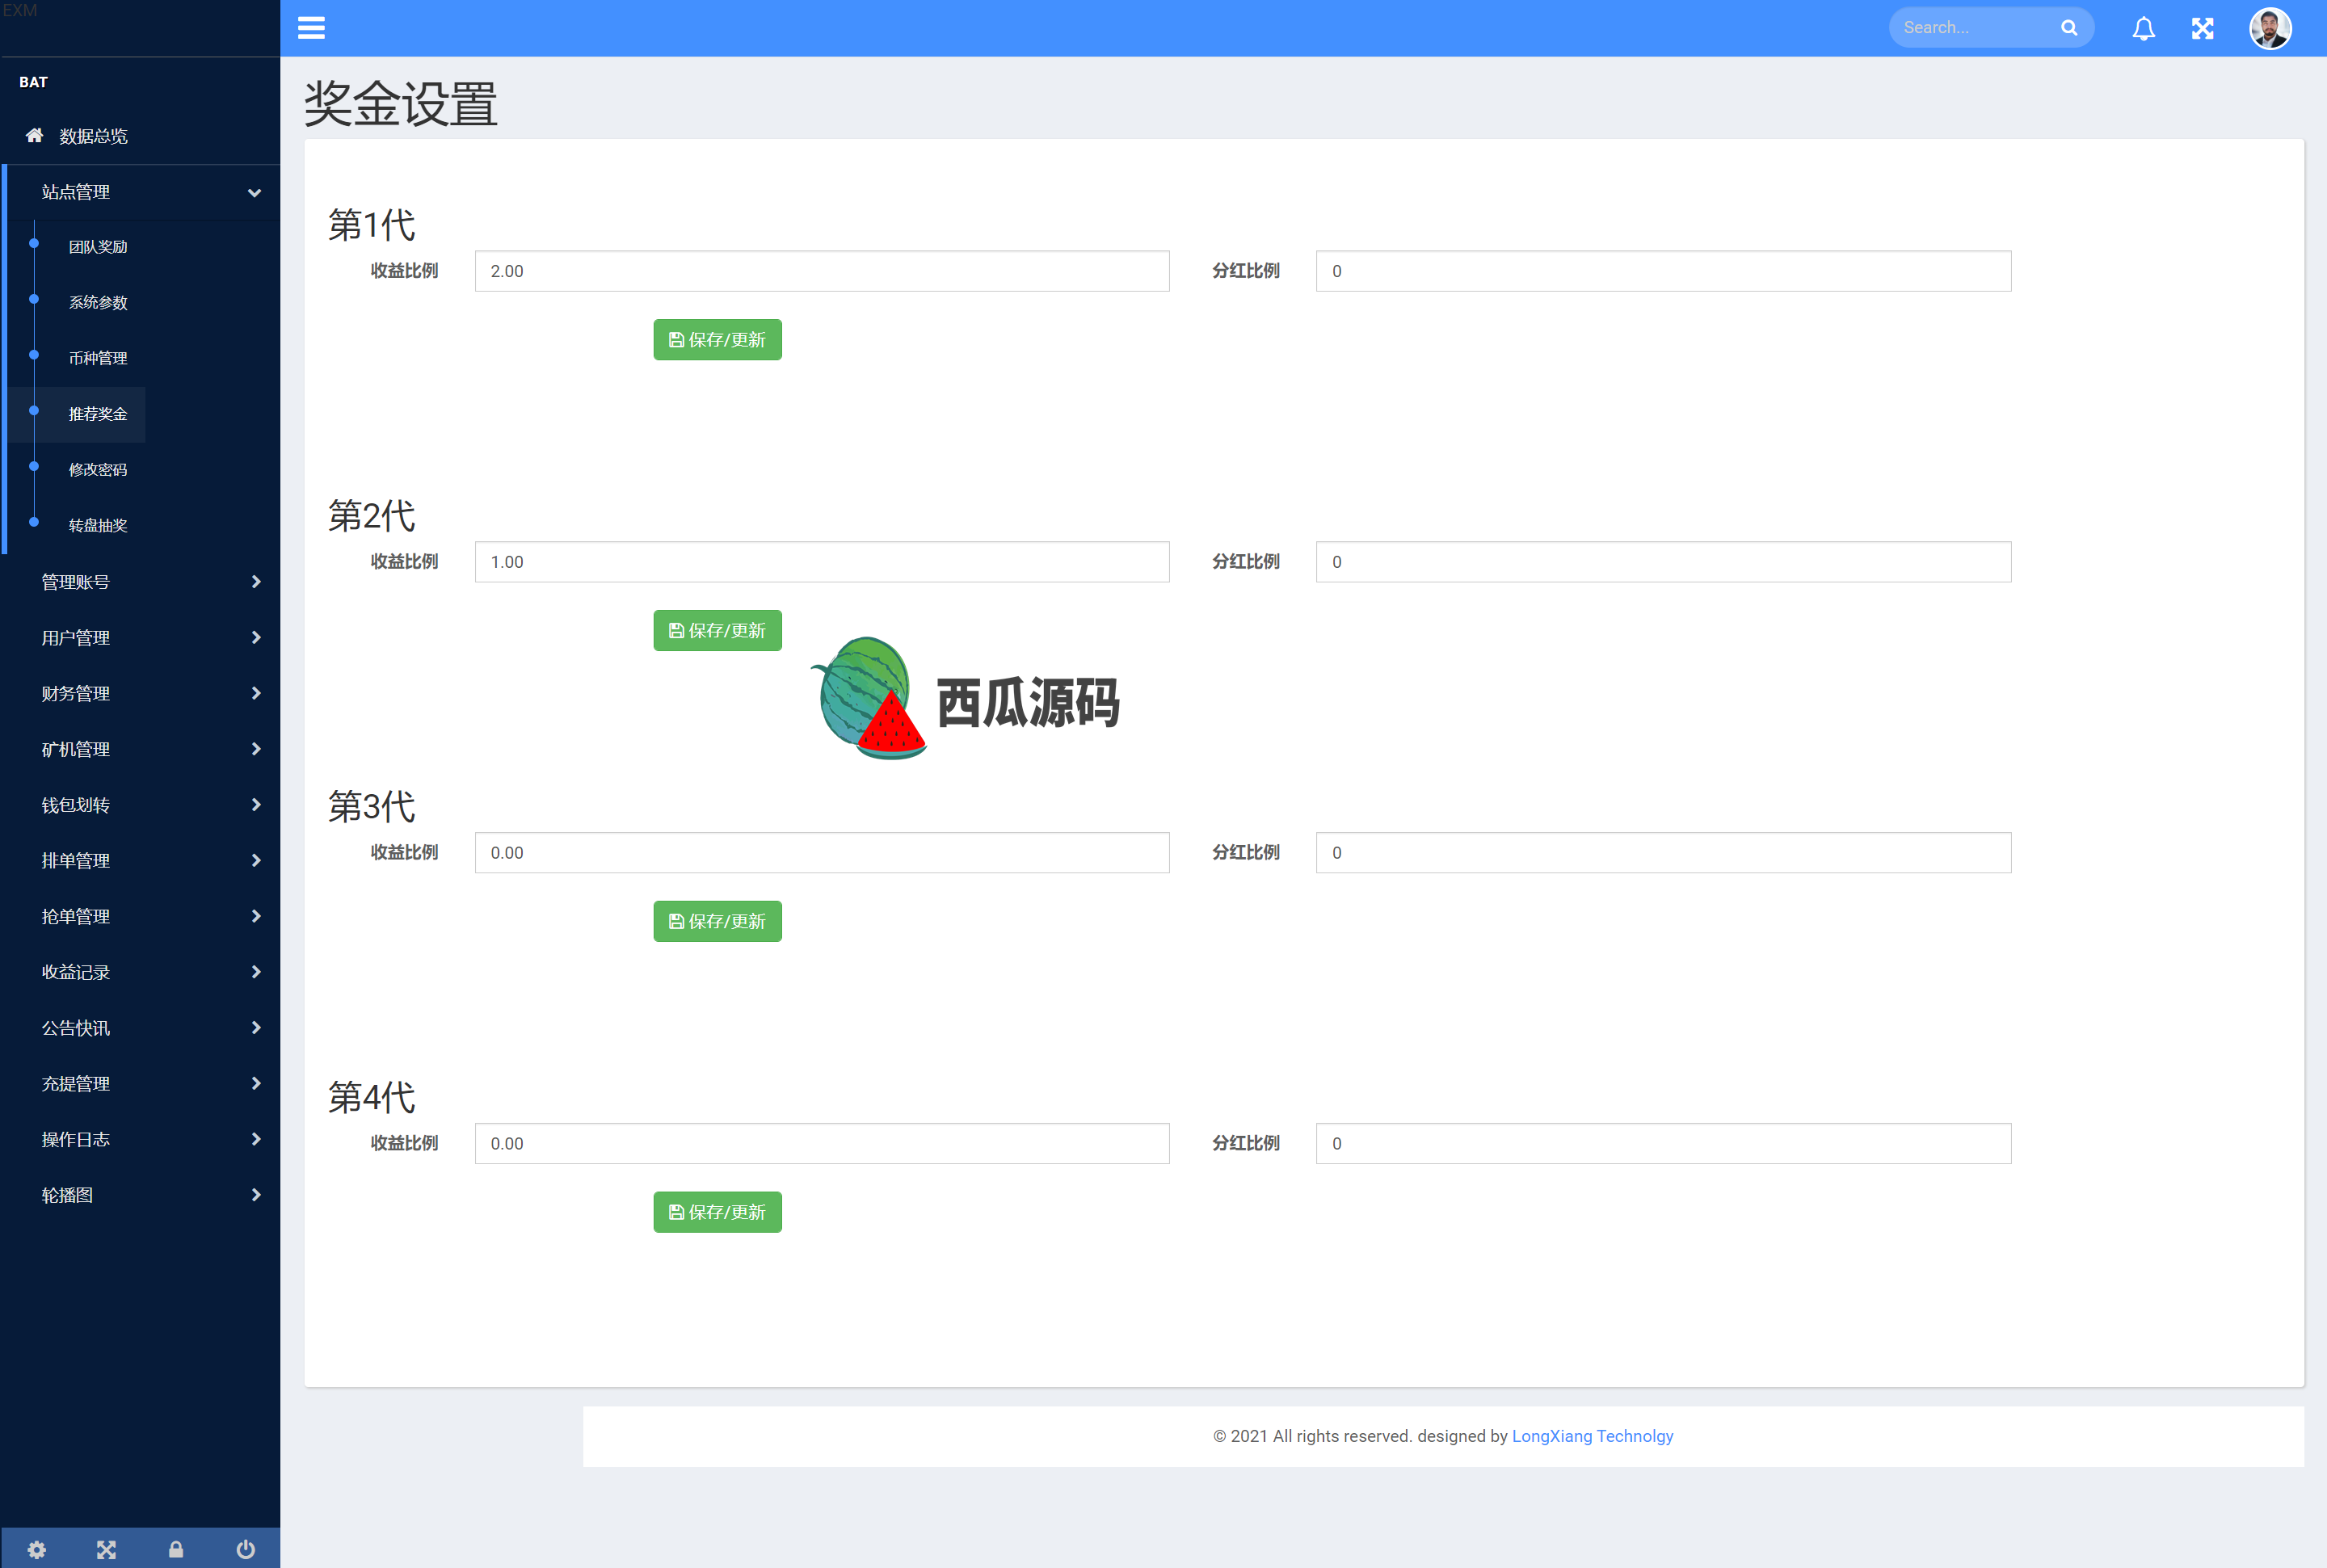Image resolution: width=2327 pixels, height=1568 pixels.
Task: Click the home icon beside 数据总览
Action: click(x=34, y=135)
